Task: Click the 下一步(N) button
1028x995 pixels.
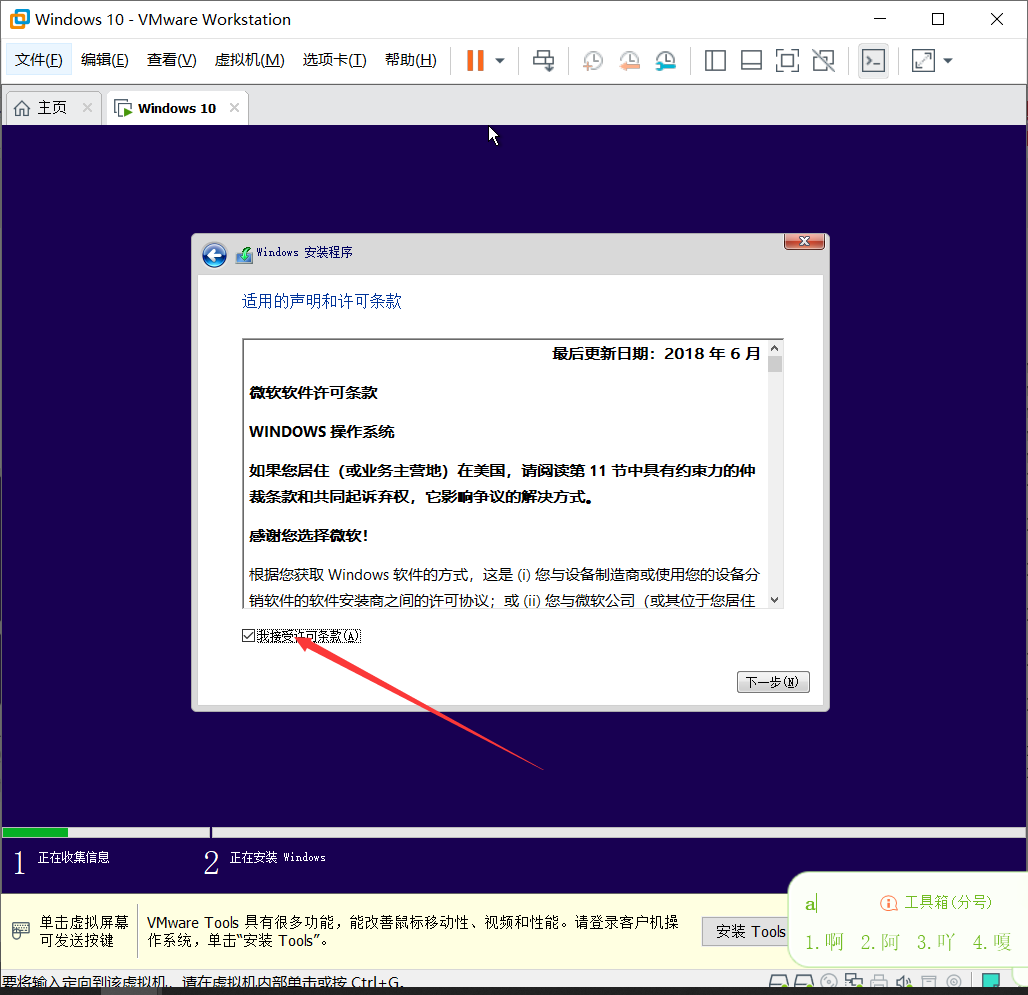Action: [773, 682]
